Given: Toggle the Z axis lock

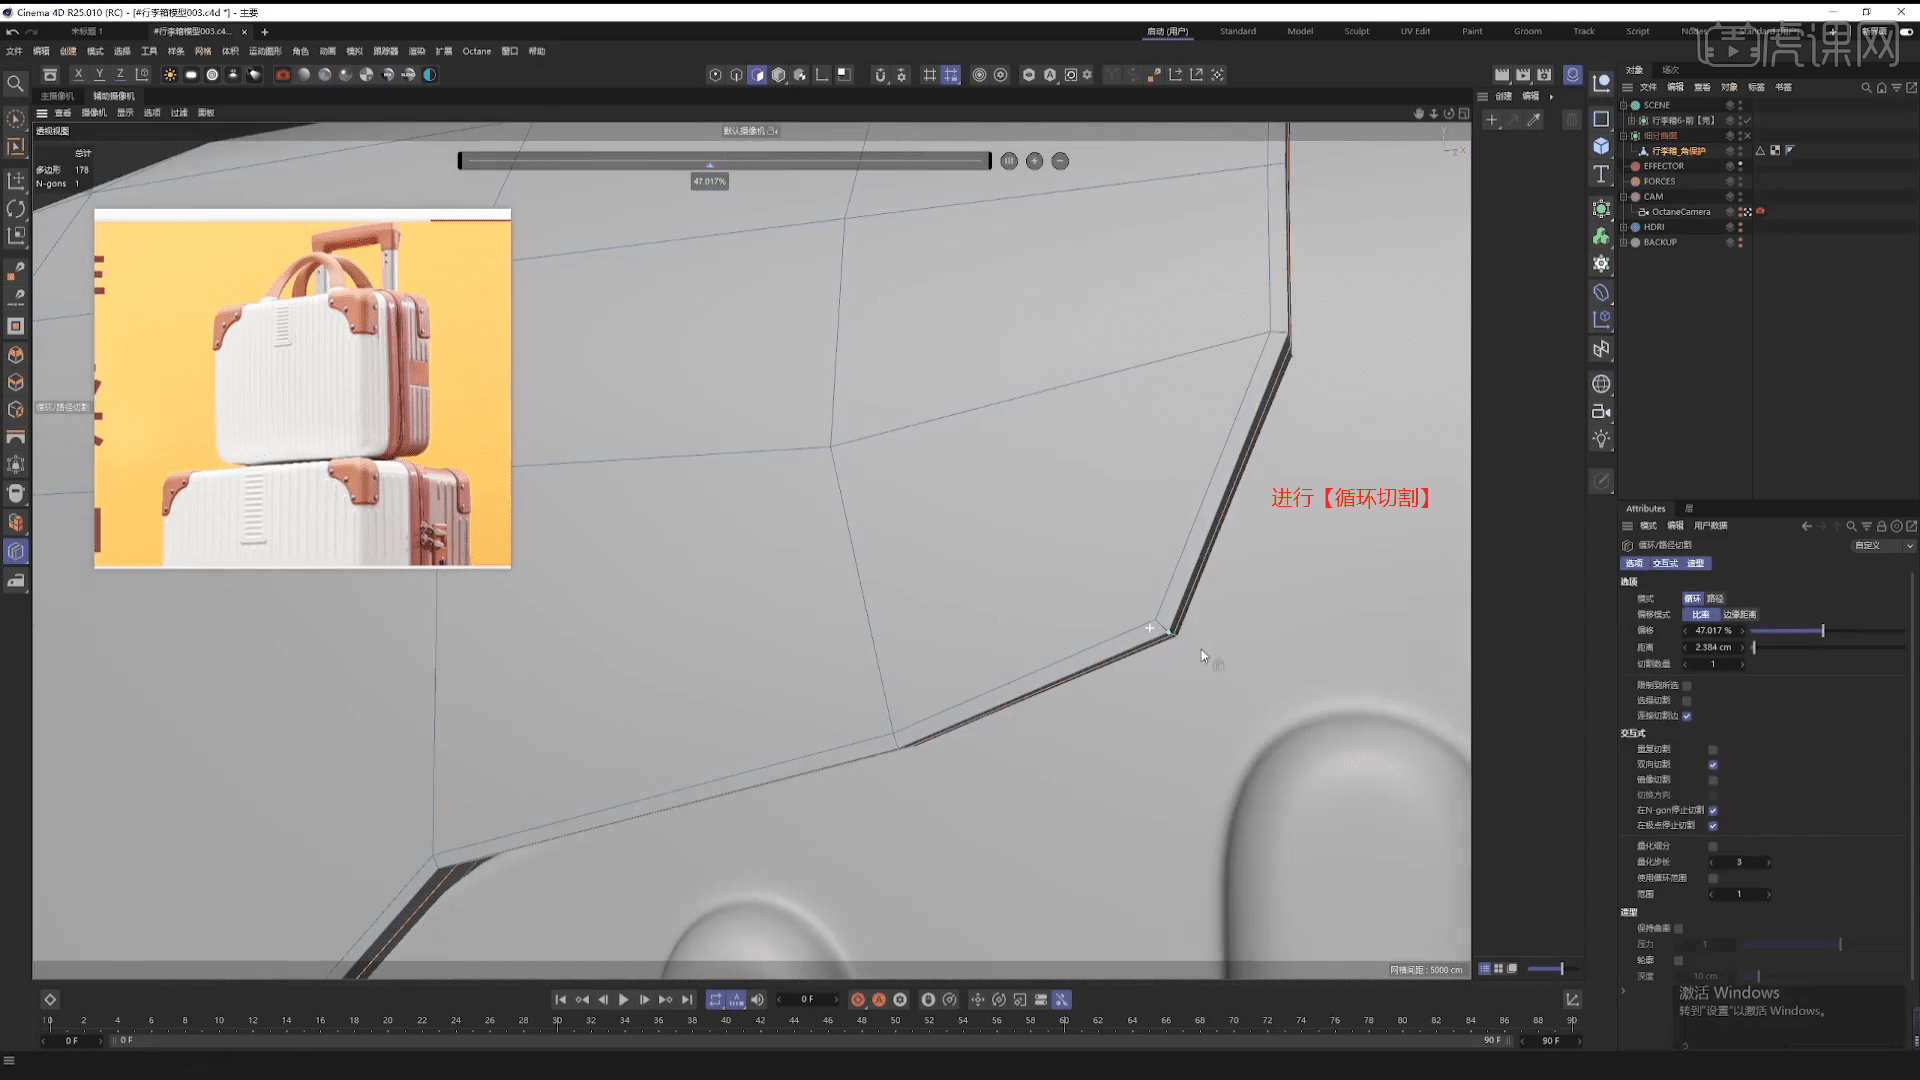Looking at the screenshot, I should click(120, 75).
